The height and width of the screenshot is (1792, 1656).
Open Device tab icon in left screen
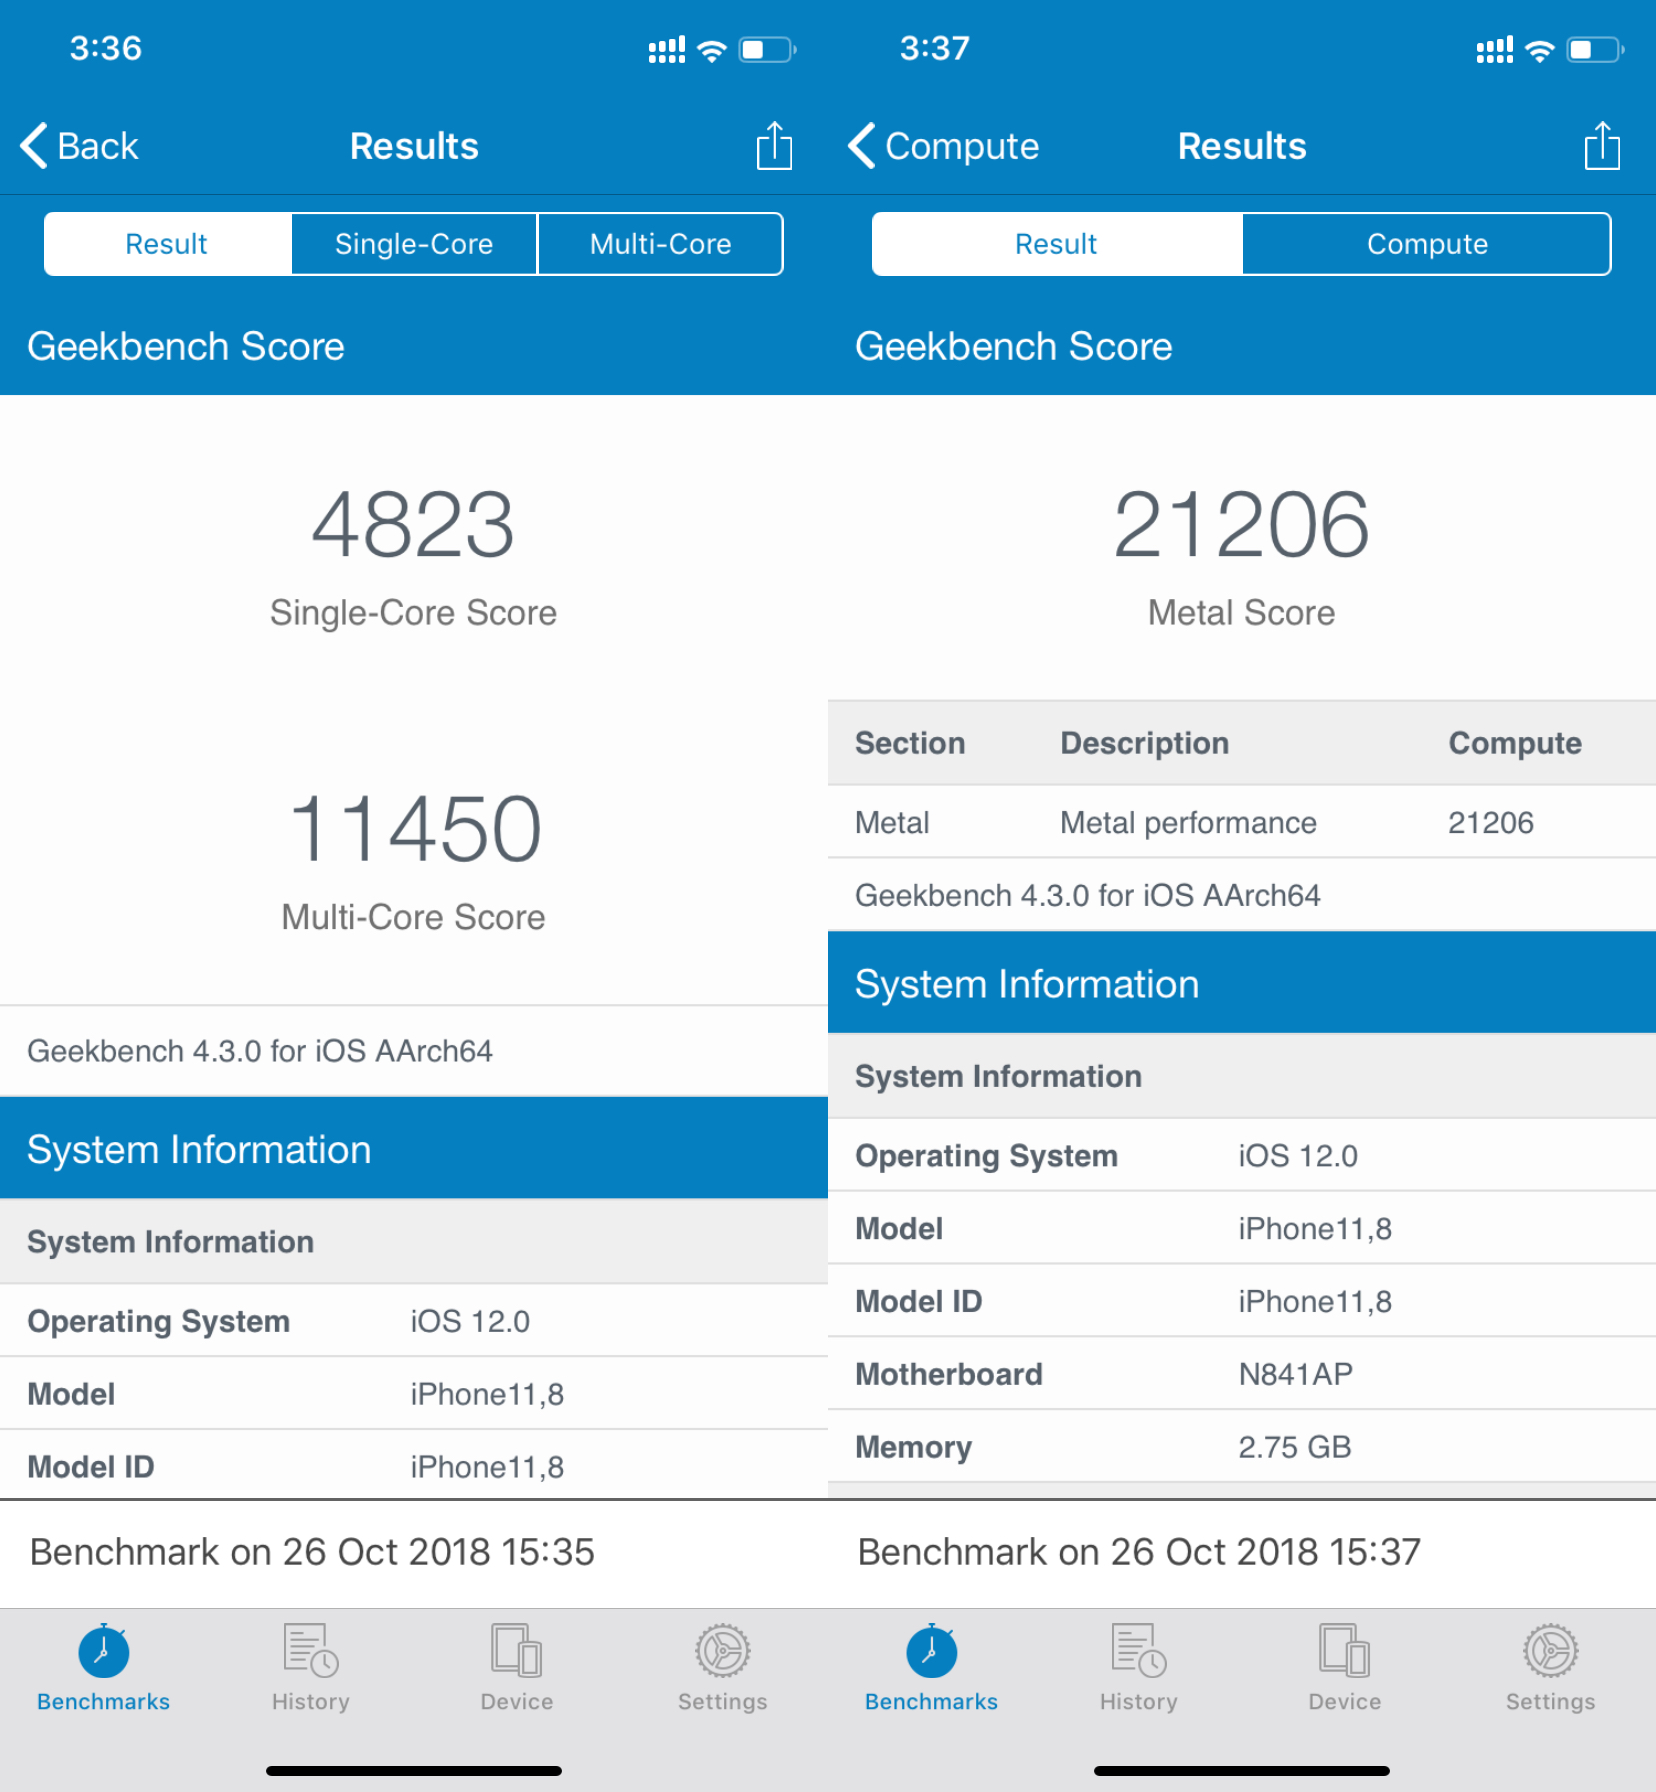point(517,1651)
